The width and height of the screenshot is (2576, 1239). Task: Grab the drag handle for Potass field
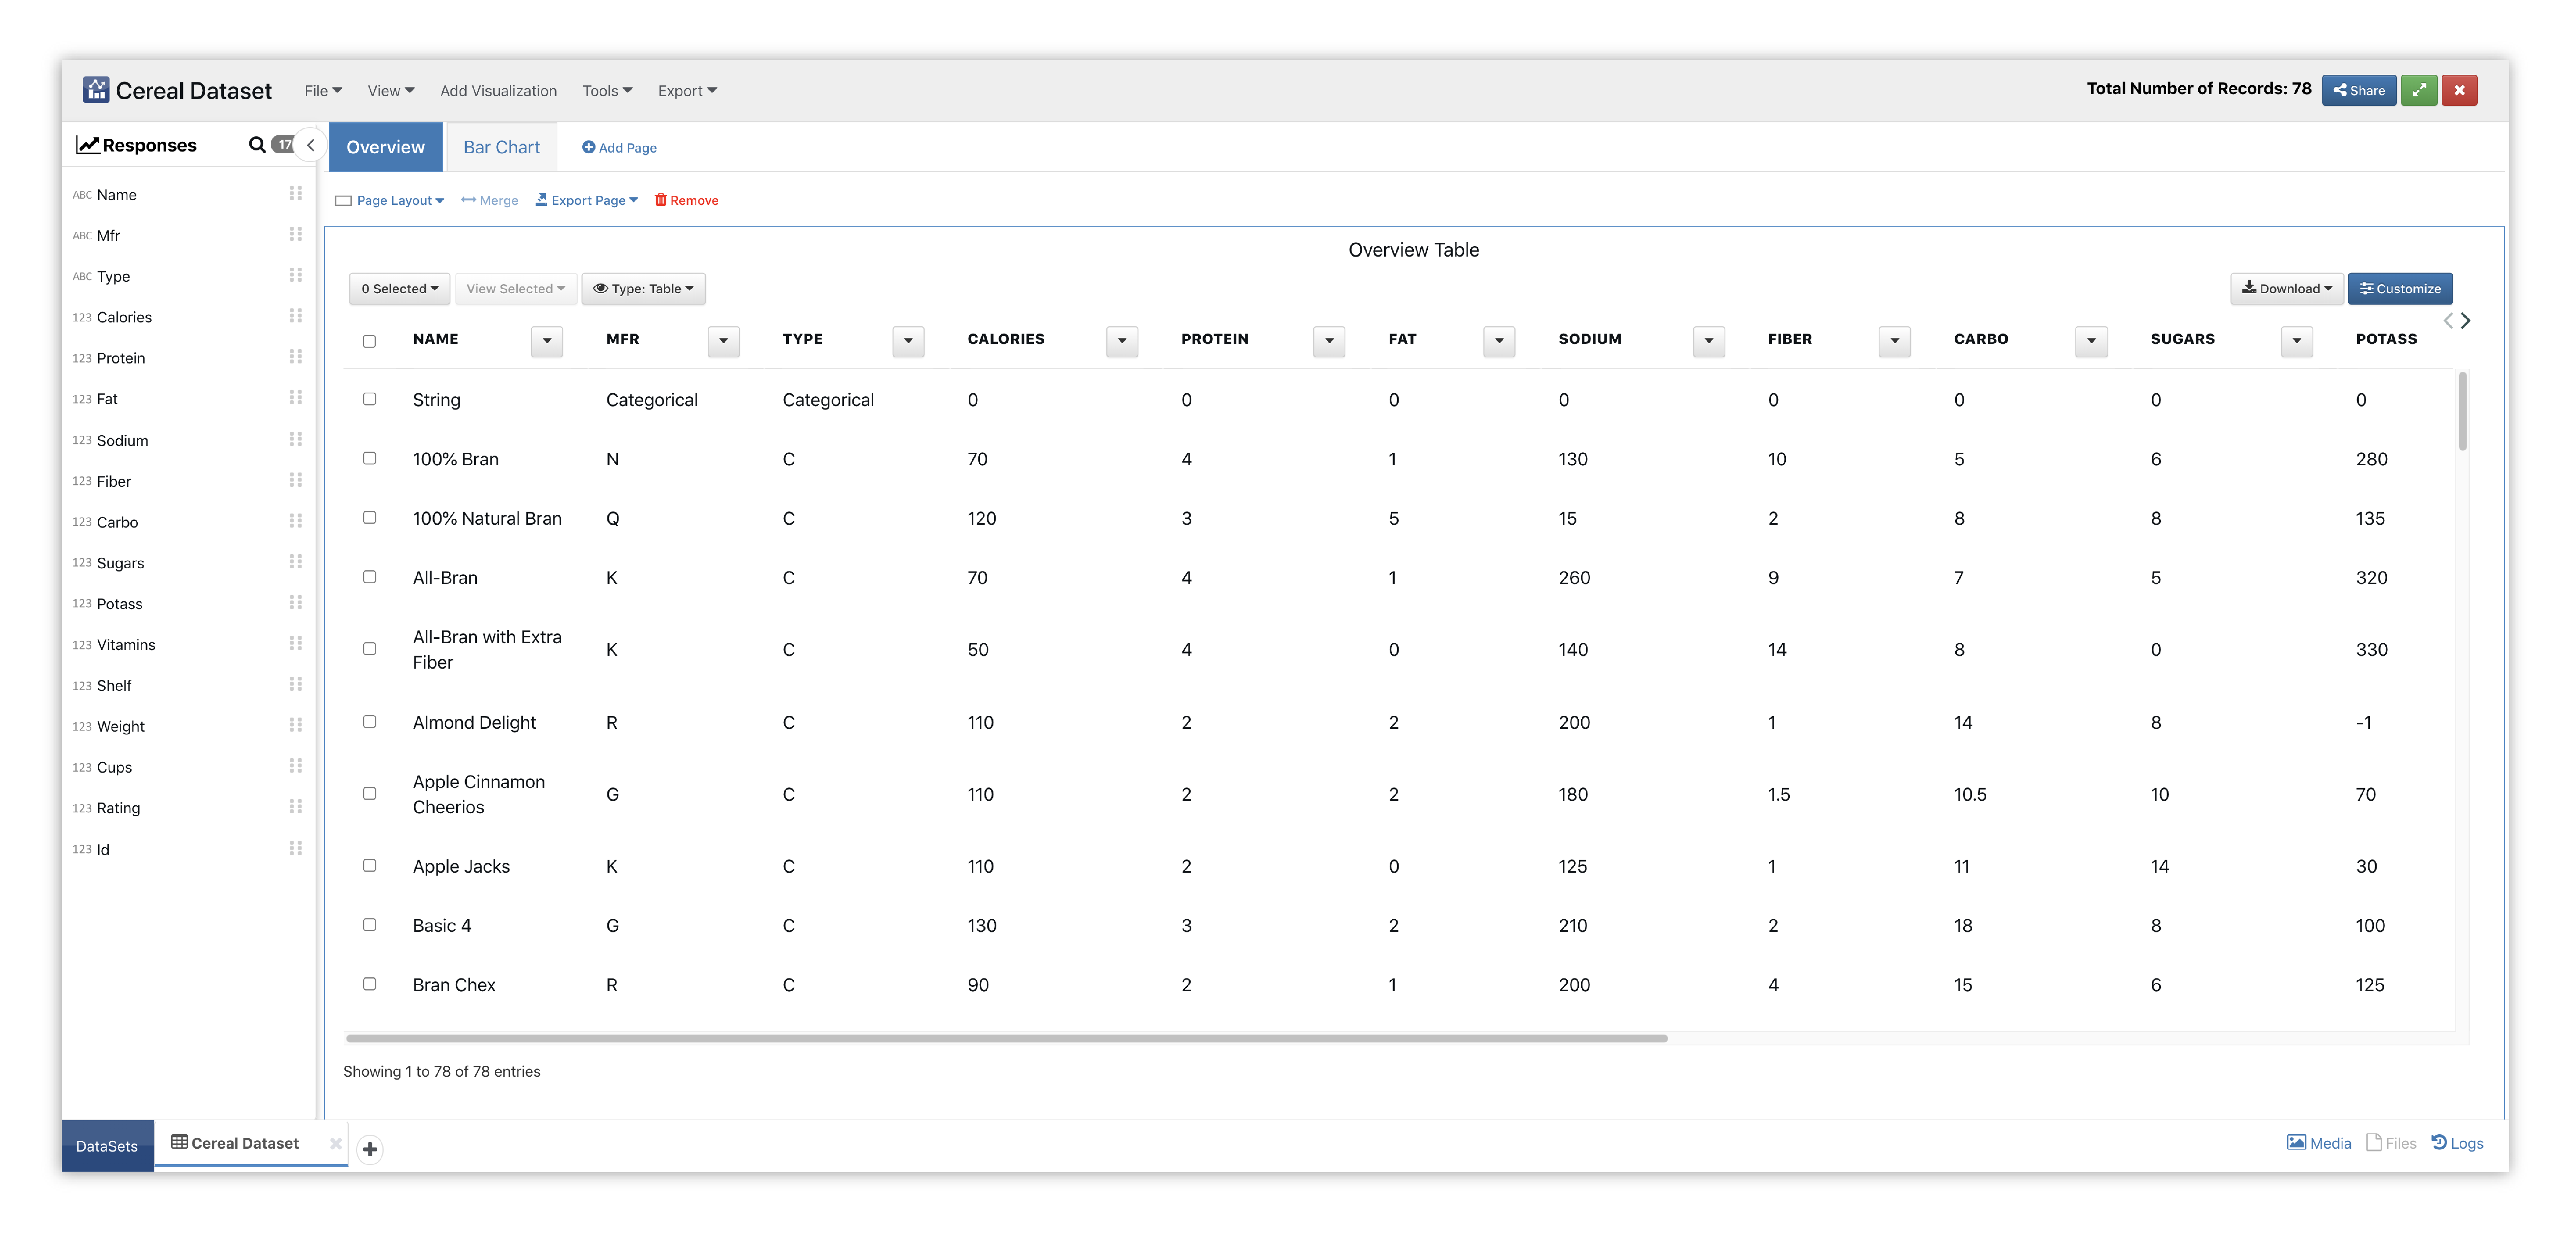pyautogui.click(x=296, y=603)
